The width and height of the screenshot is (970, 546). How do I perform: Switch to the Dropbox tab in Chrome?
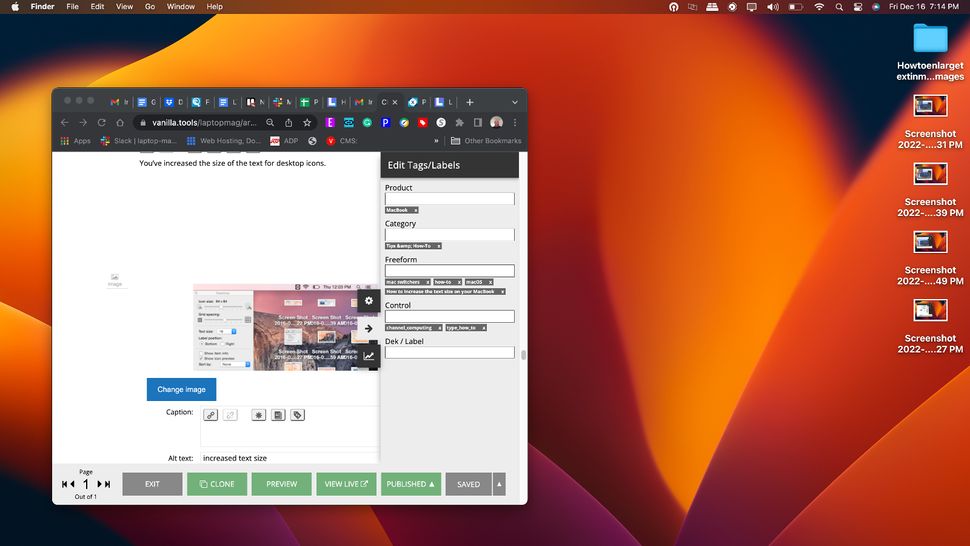pyautogui.click(x=173, y=102)
